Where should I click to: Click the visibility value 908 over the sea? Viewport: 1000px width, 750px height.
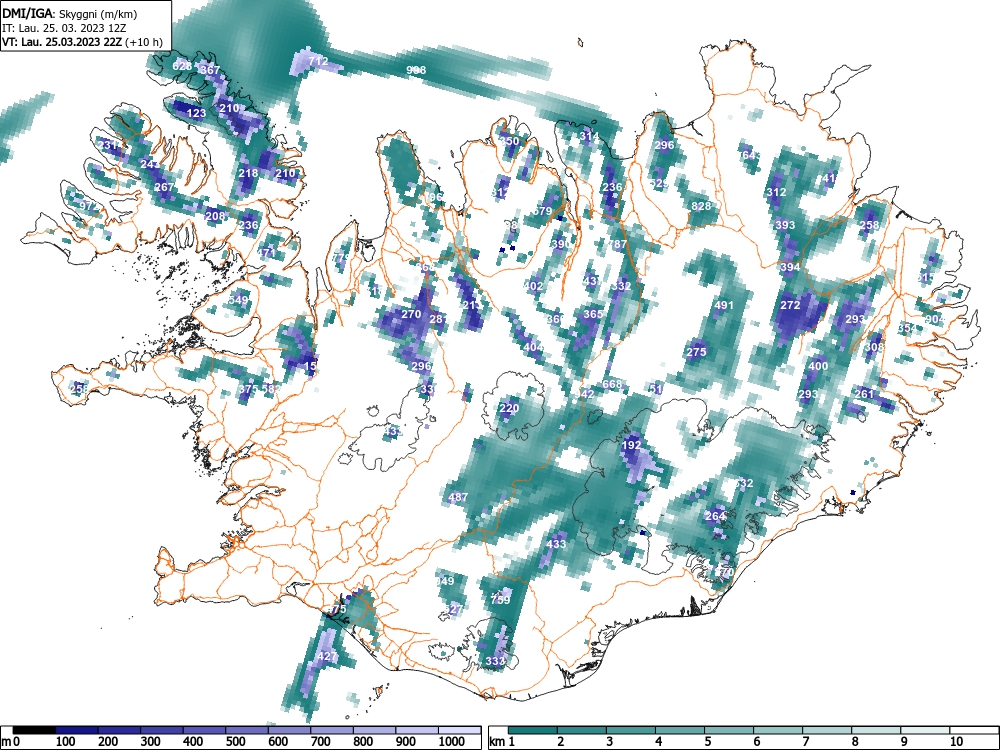416,70
